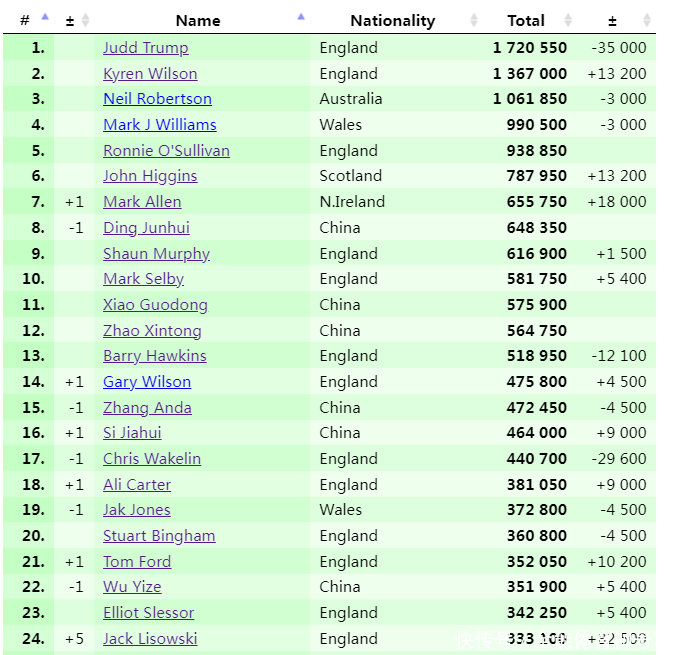Go to Mark J Williams' profile
The image size is (673, 655).
tap(159, 125)
